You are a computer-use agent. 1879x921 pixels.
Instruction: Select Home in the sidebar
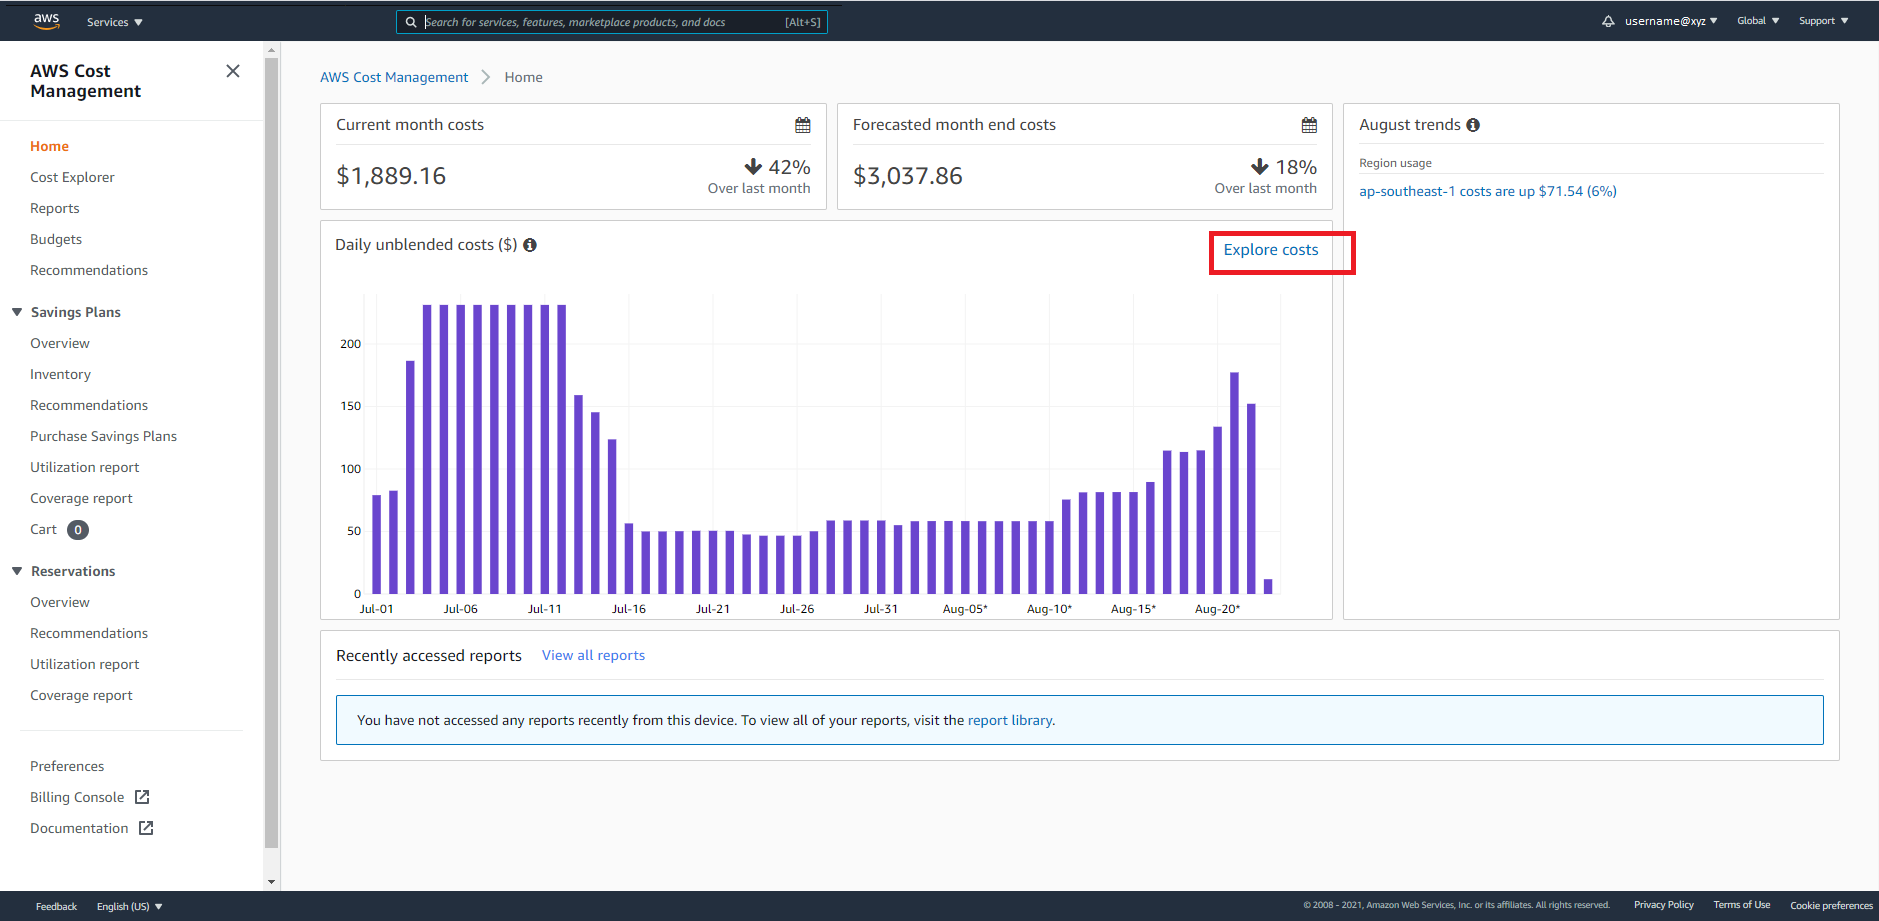[x=50, y=146]
